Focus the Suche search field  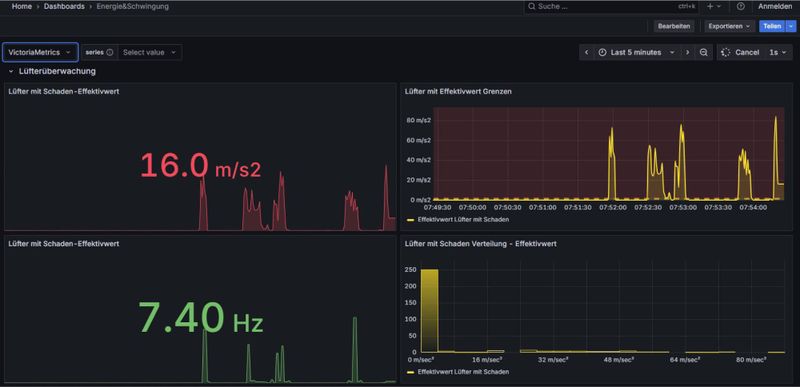tap(611, 7)
